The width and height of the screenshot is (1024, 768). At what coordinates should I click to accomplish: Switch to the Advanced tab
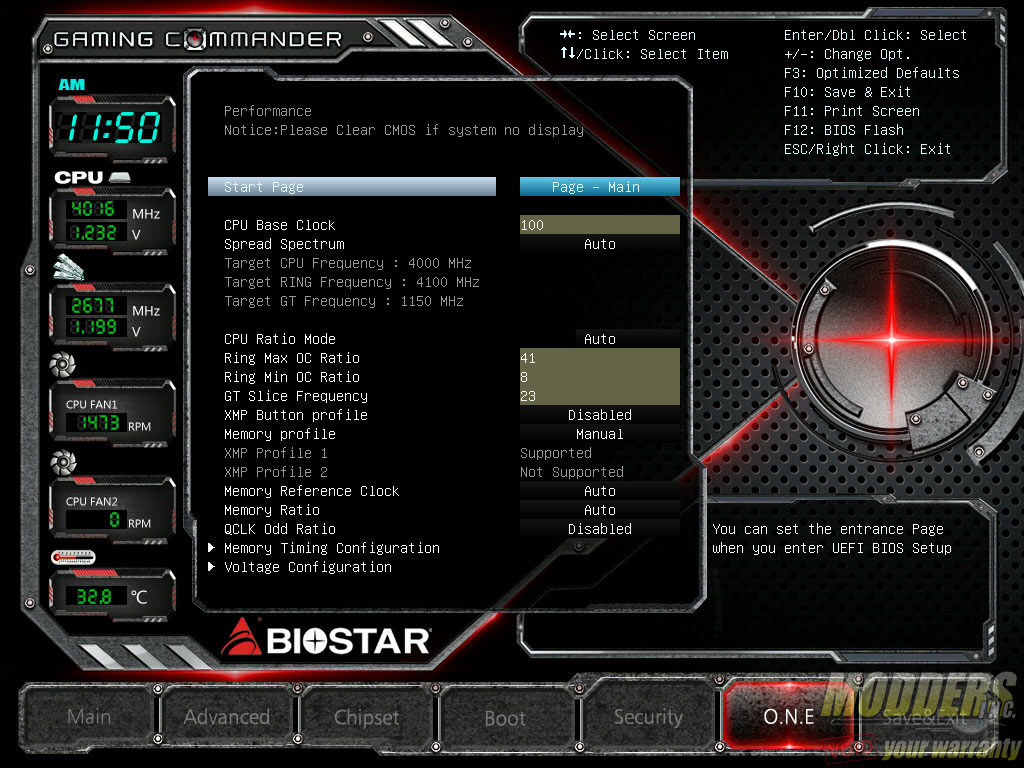click(227, 716)
